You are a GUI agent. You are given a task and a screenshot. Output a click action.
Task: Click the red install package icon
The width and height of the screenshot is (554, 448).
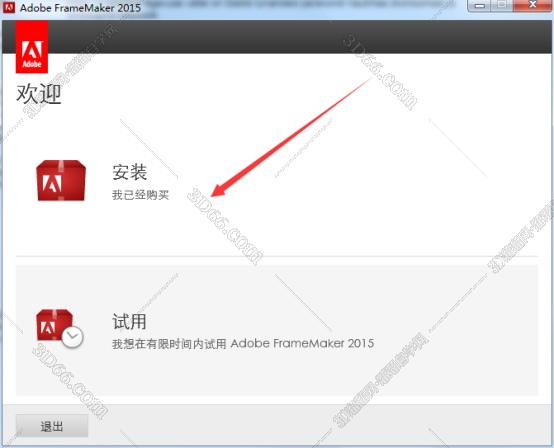61,181
